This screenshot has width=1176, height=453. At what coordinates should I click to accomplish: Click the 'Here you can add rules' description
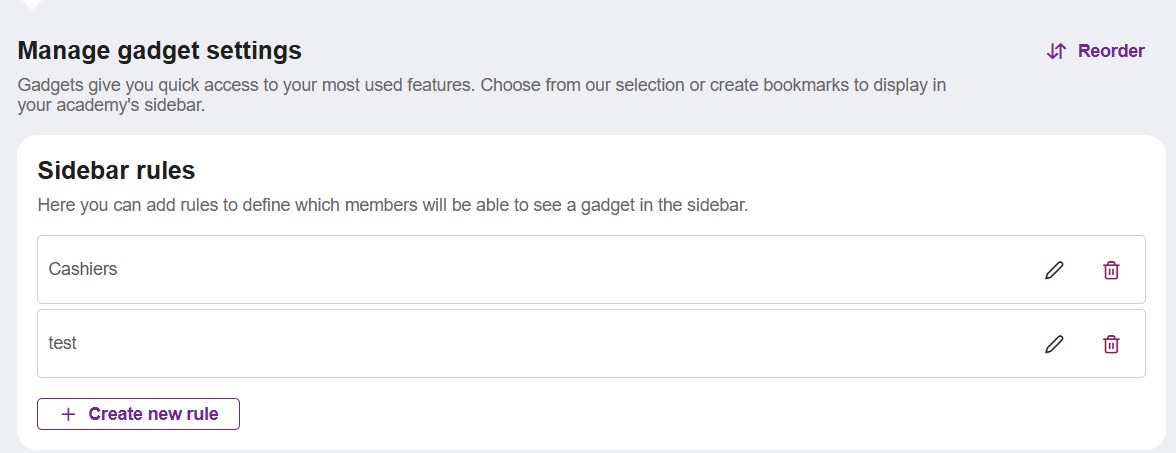pos(393,205)
